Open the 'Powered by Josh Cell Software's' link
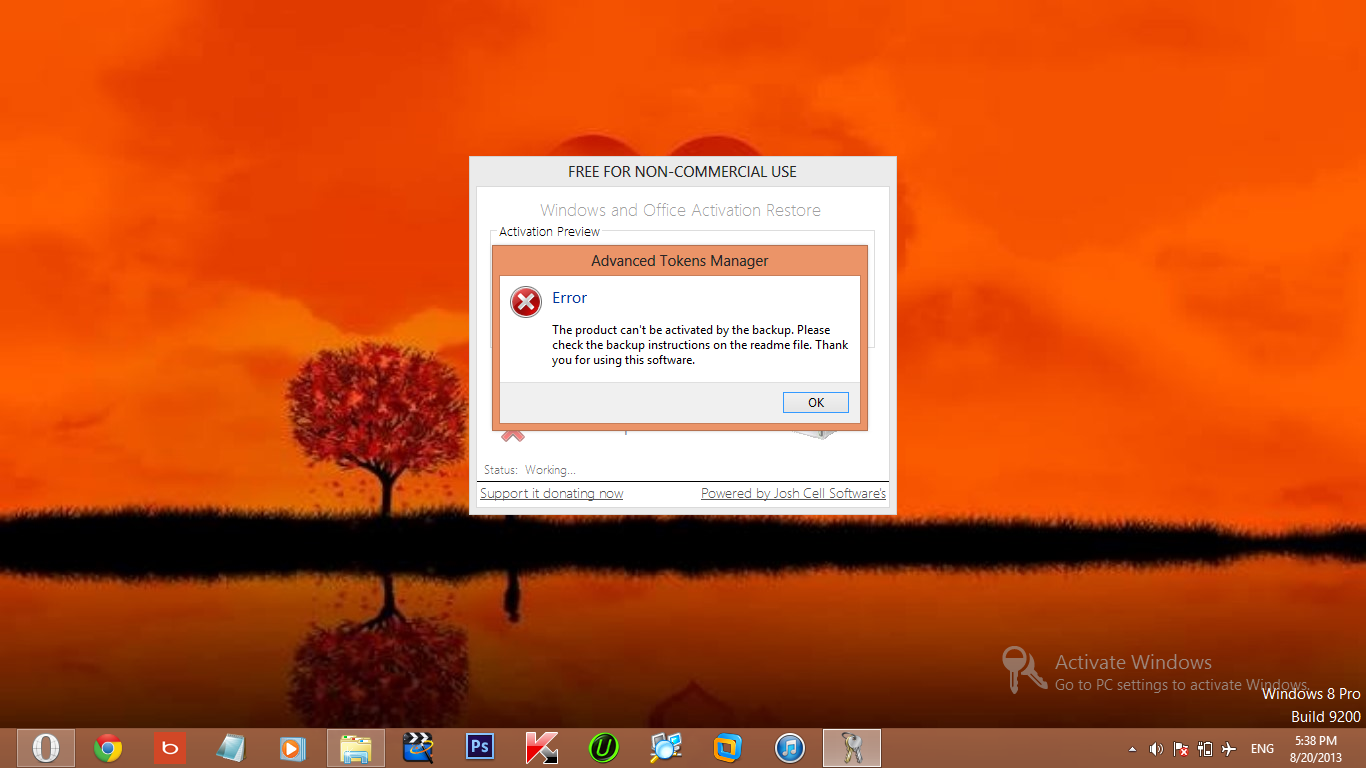 pos(793,493)
